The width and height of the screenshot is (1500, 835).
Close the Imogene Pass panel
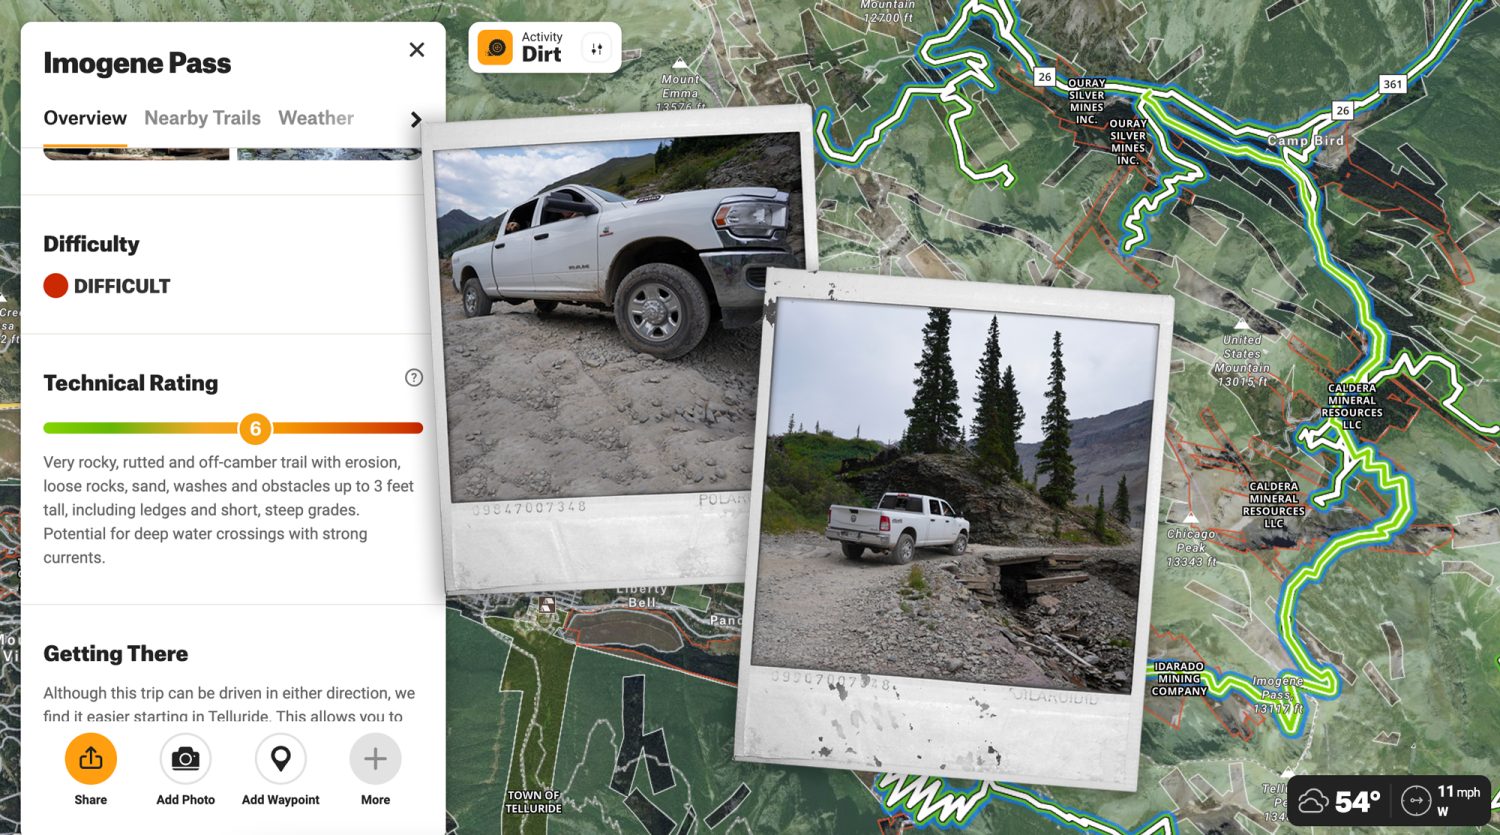coord(417,50)
